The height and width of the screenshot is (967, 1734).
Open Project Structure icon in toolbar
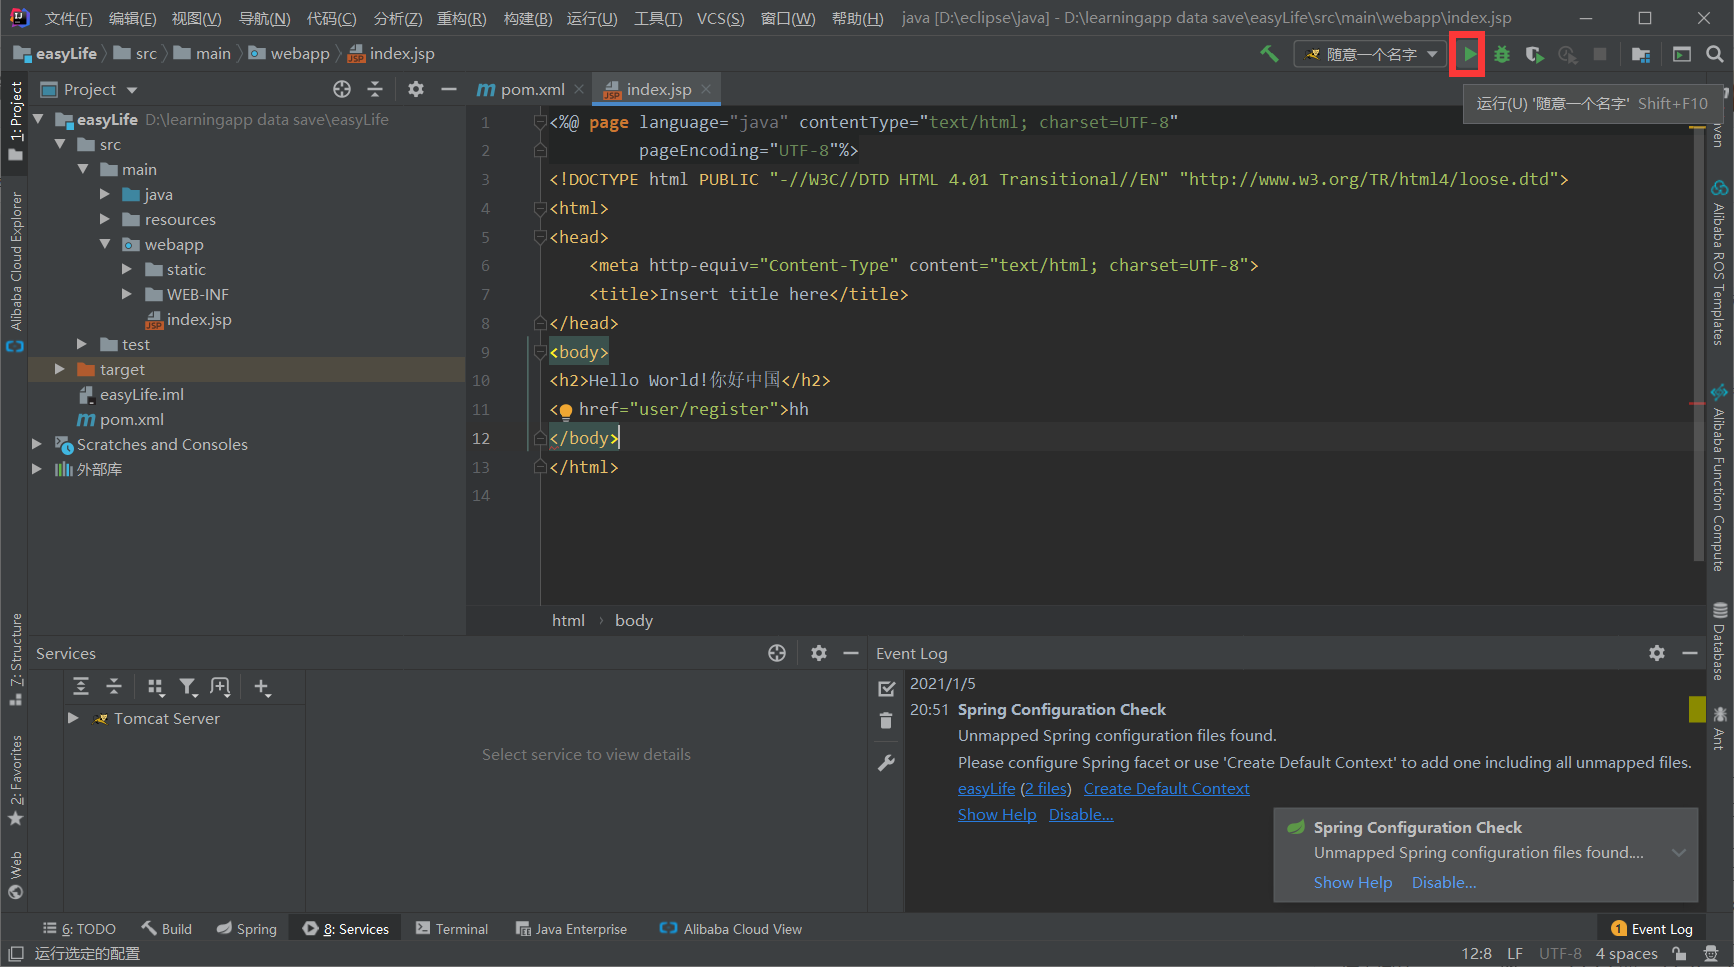tap(1641, 54)
